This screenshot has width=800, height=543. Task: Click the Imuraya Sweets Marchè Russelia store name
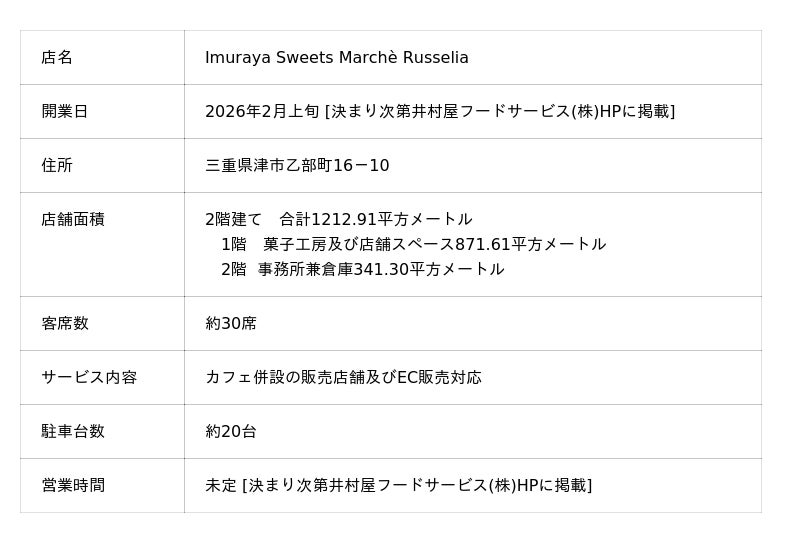(336, 58)
